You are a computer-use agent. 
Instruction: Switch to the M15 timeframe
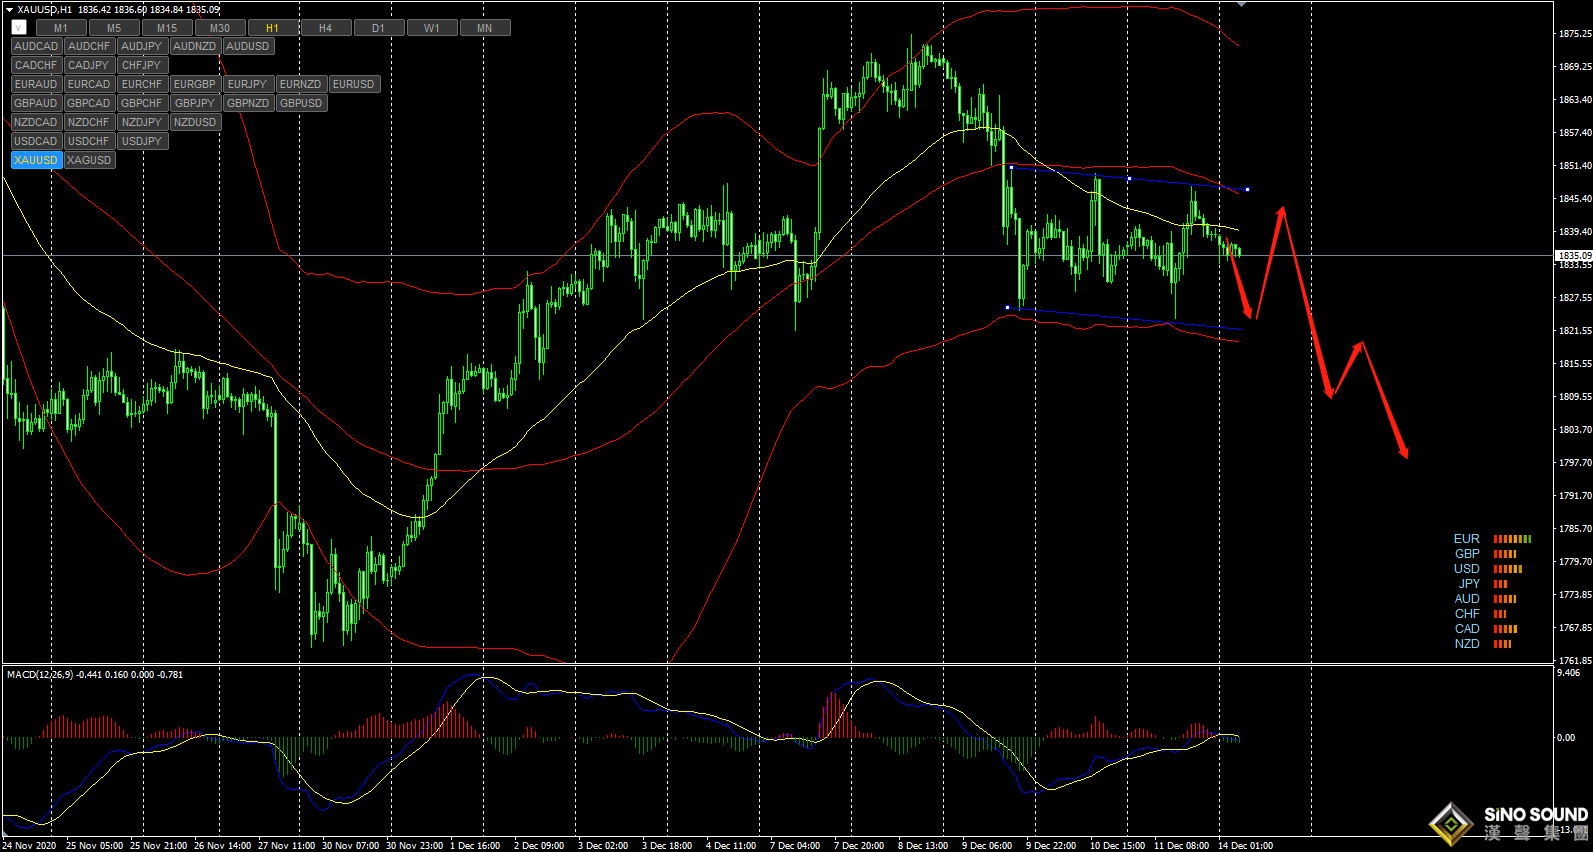[x=167, y=28]
